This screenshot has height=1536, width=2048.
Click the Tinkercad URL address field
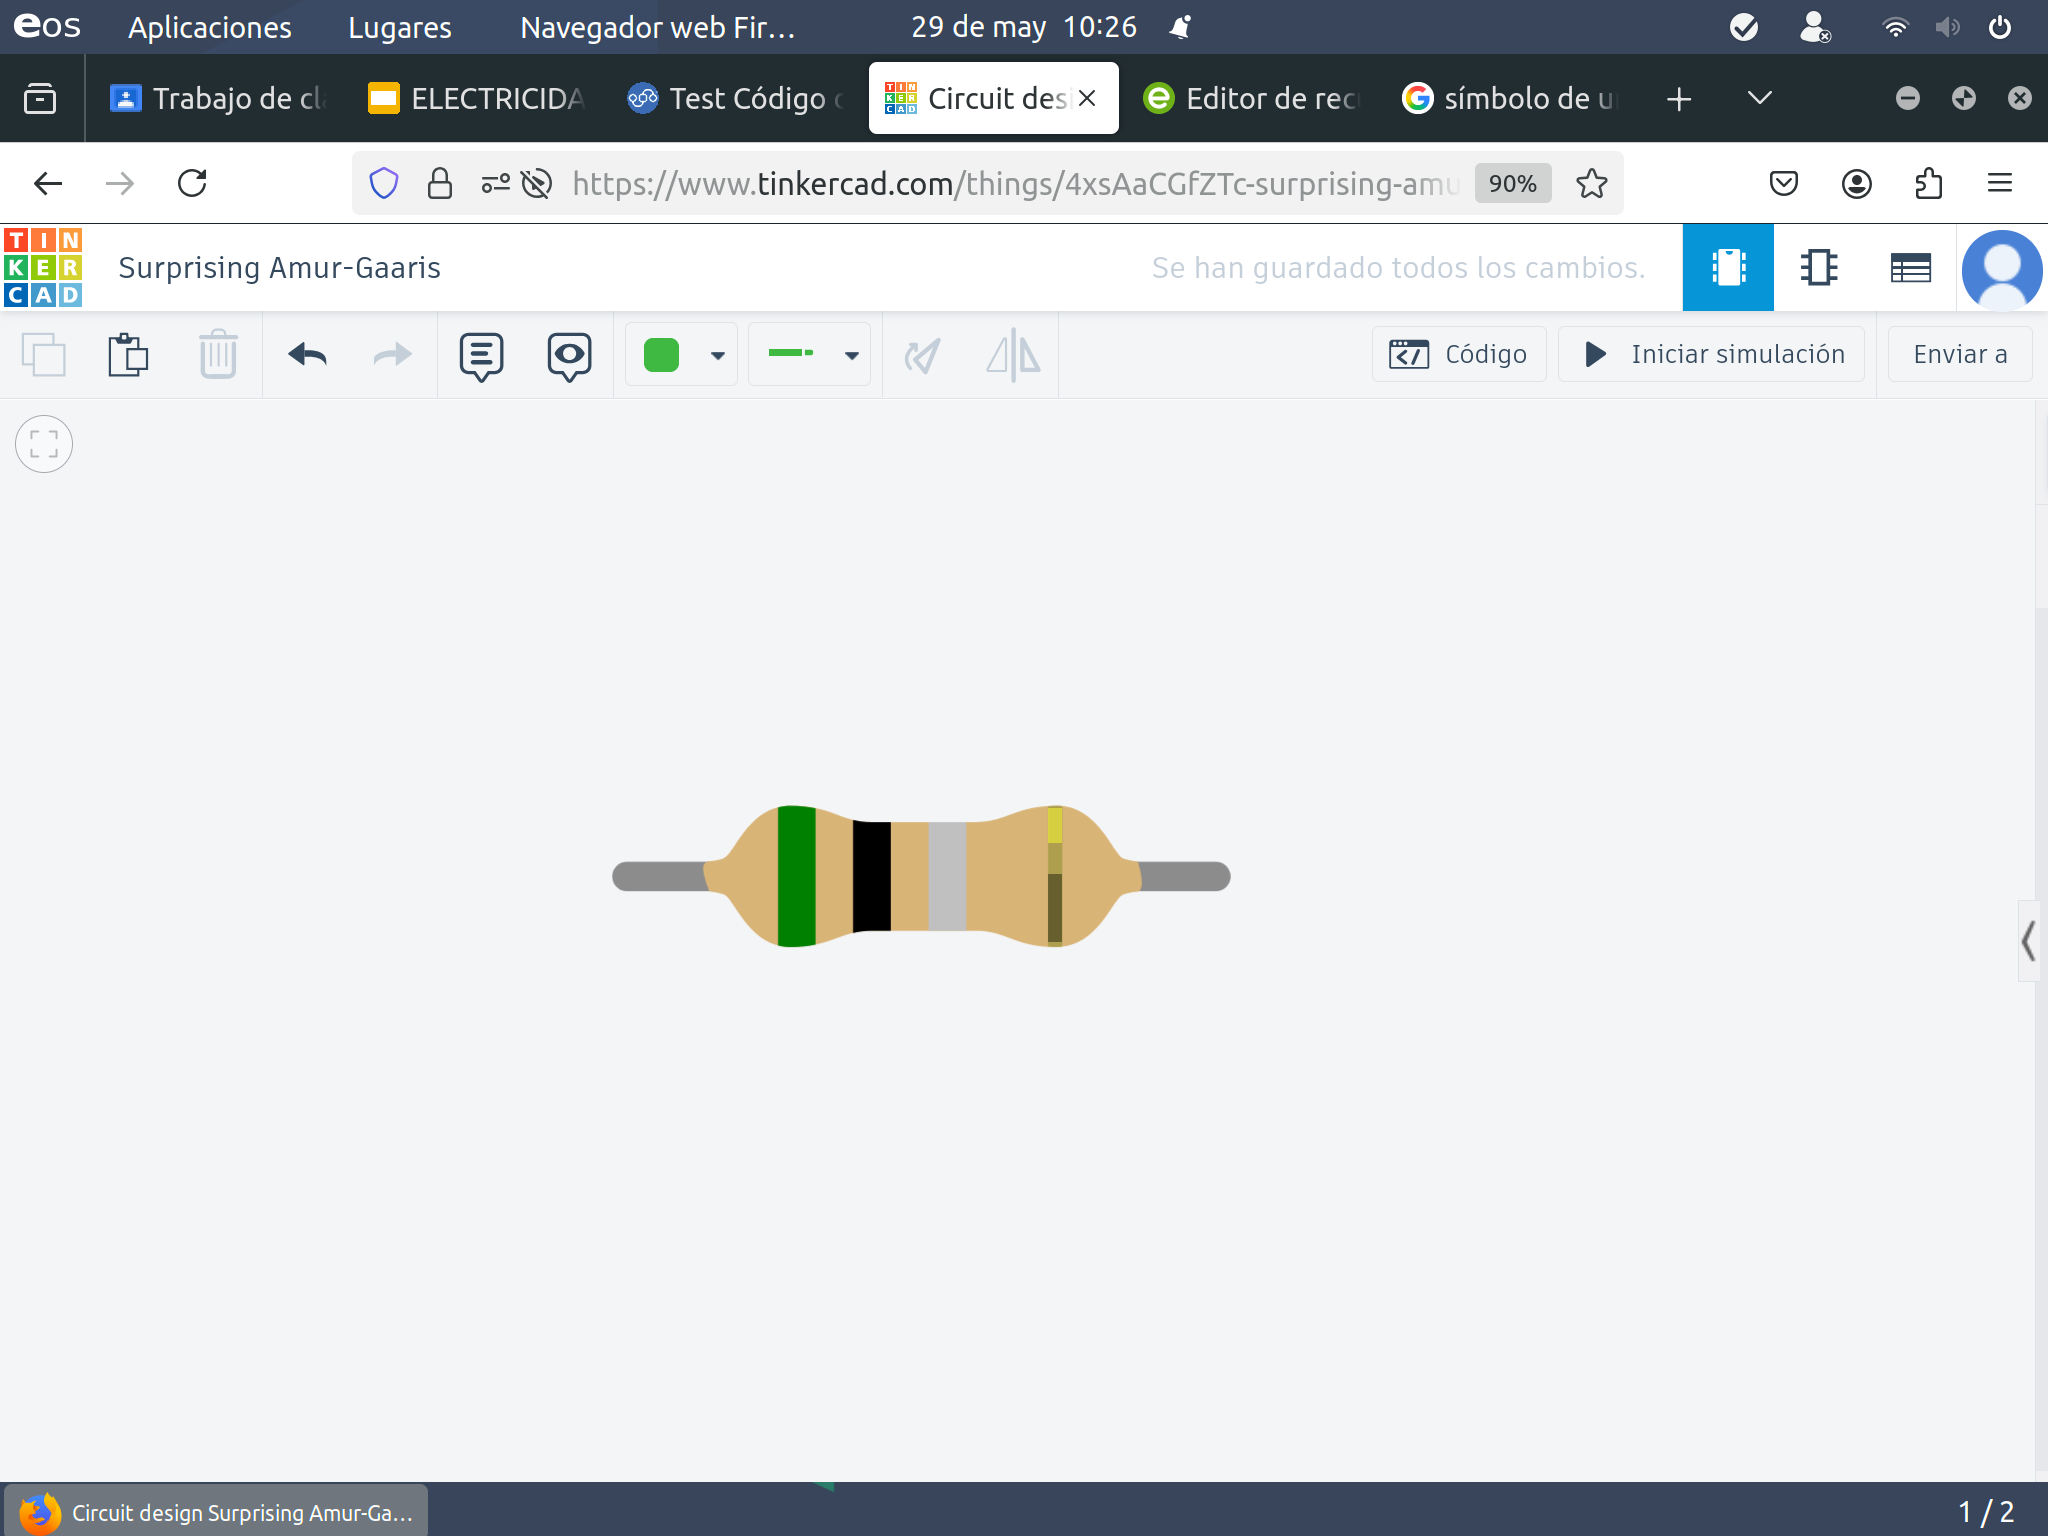[x=1015, y=184]
